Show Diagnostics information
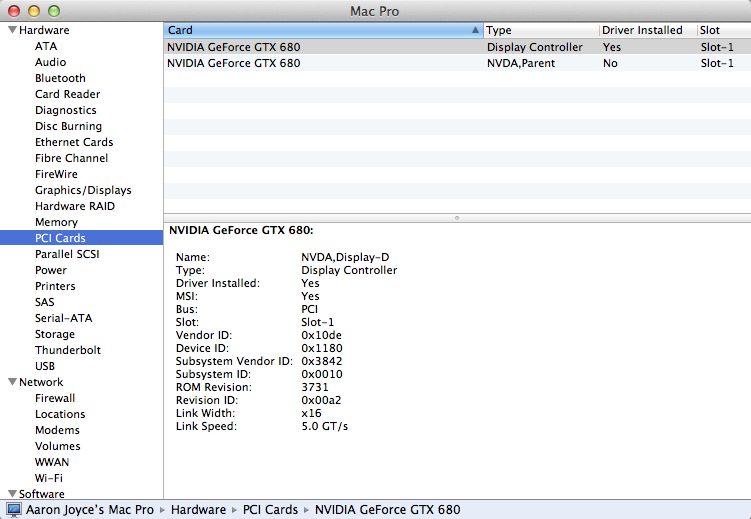This screenshot has height=519, width=751. [x=66, y=110]
